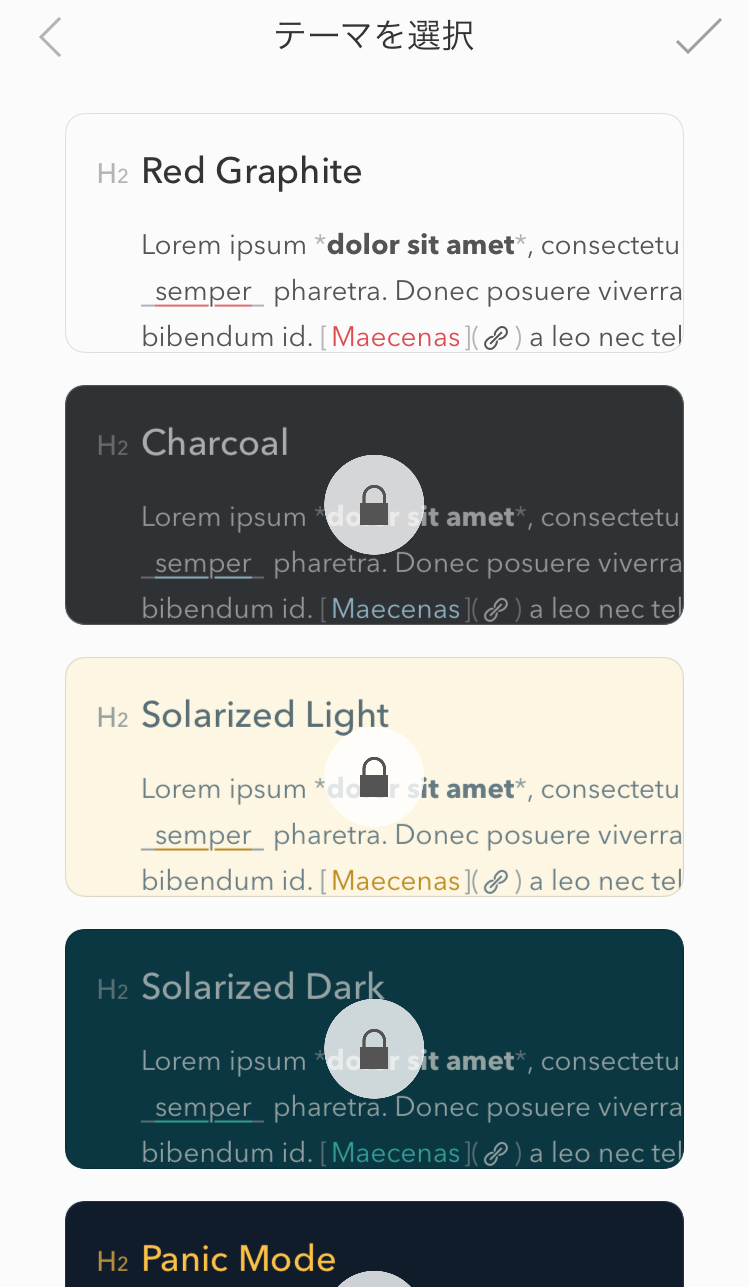This screenshot has height=1287, width=749.
Task: Select the Red Graphite theme card
Action: click(x=374, y=233)
